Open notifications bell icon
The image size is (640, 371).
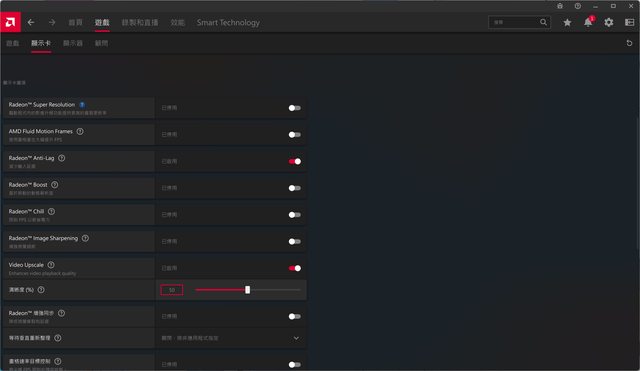pyautogui.click(x=588, y=22)
